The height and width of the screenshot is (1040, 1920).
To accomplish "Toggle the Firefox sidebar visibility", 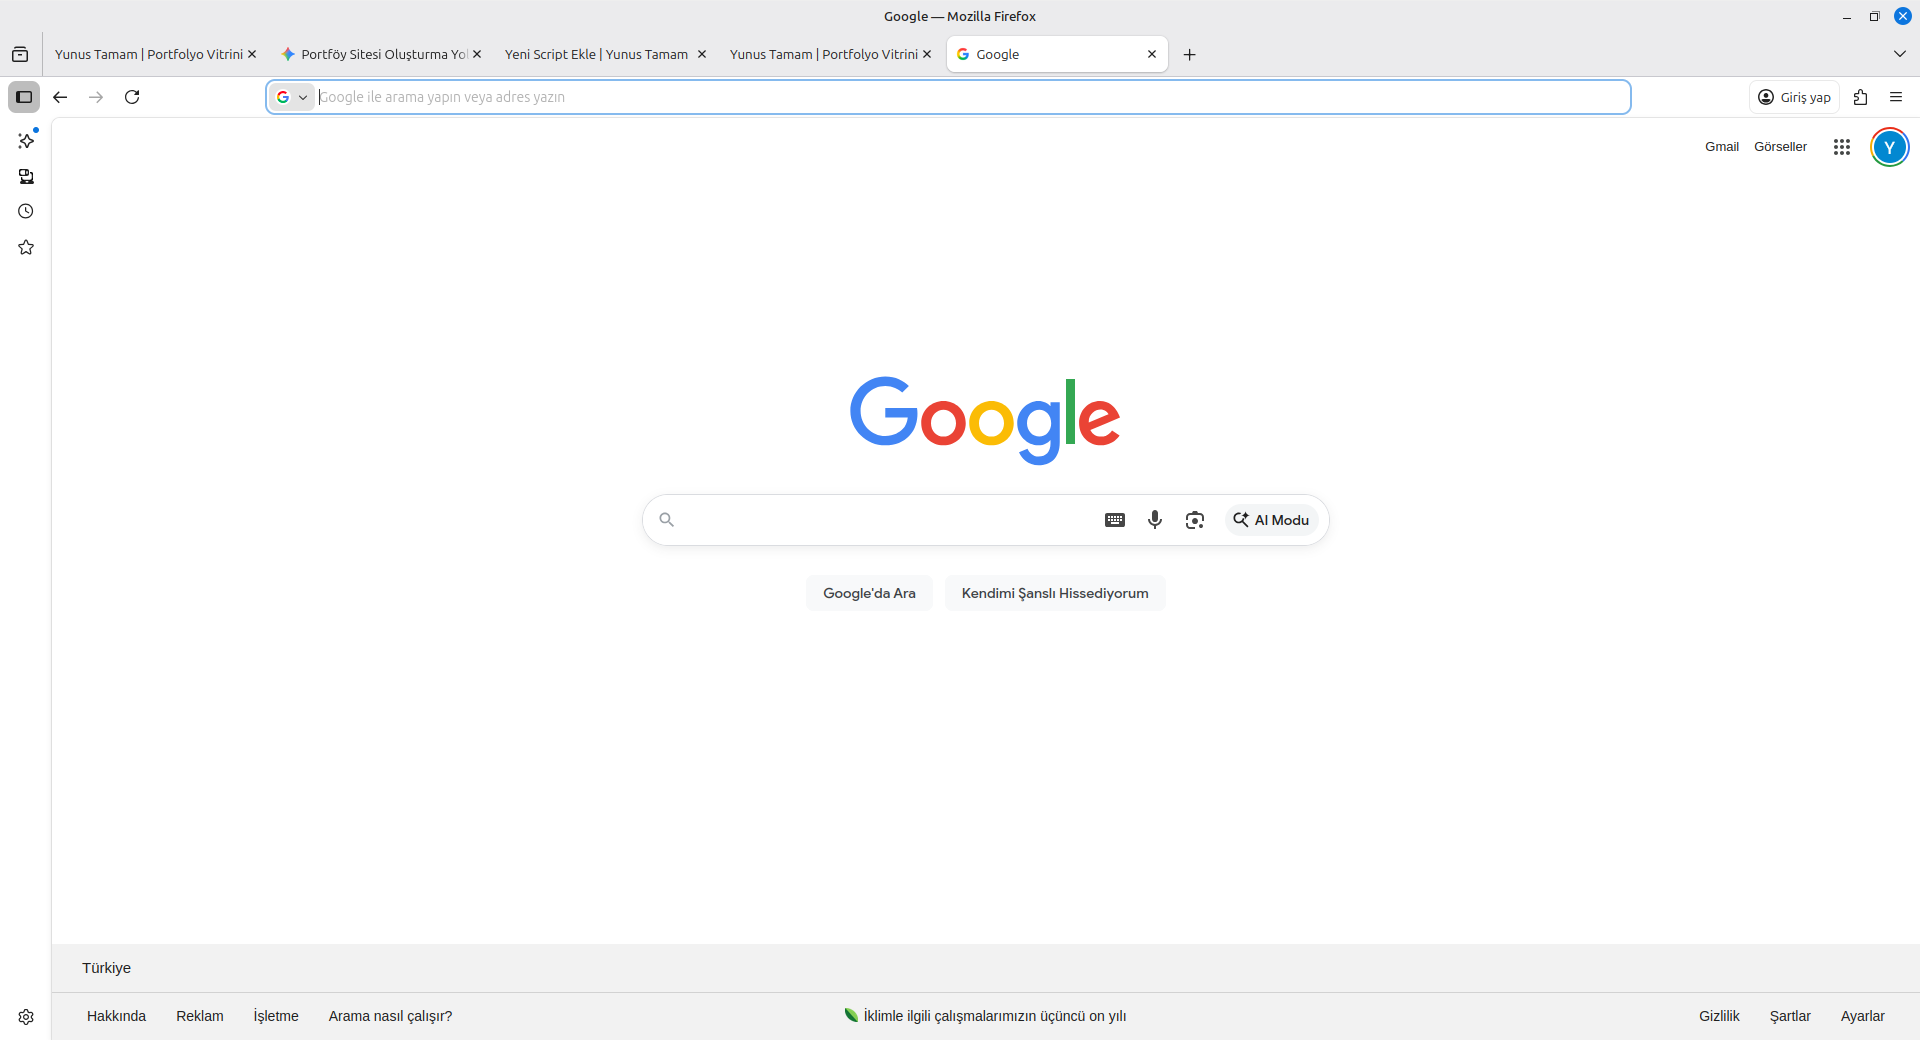I will [x=24, y=97].
